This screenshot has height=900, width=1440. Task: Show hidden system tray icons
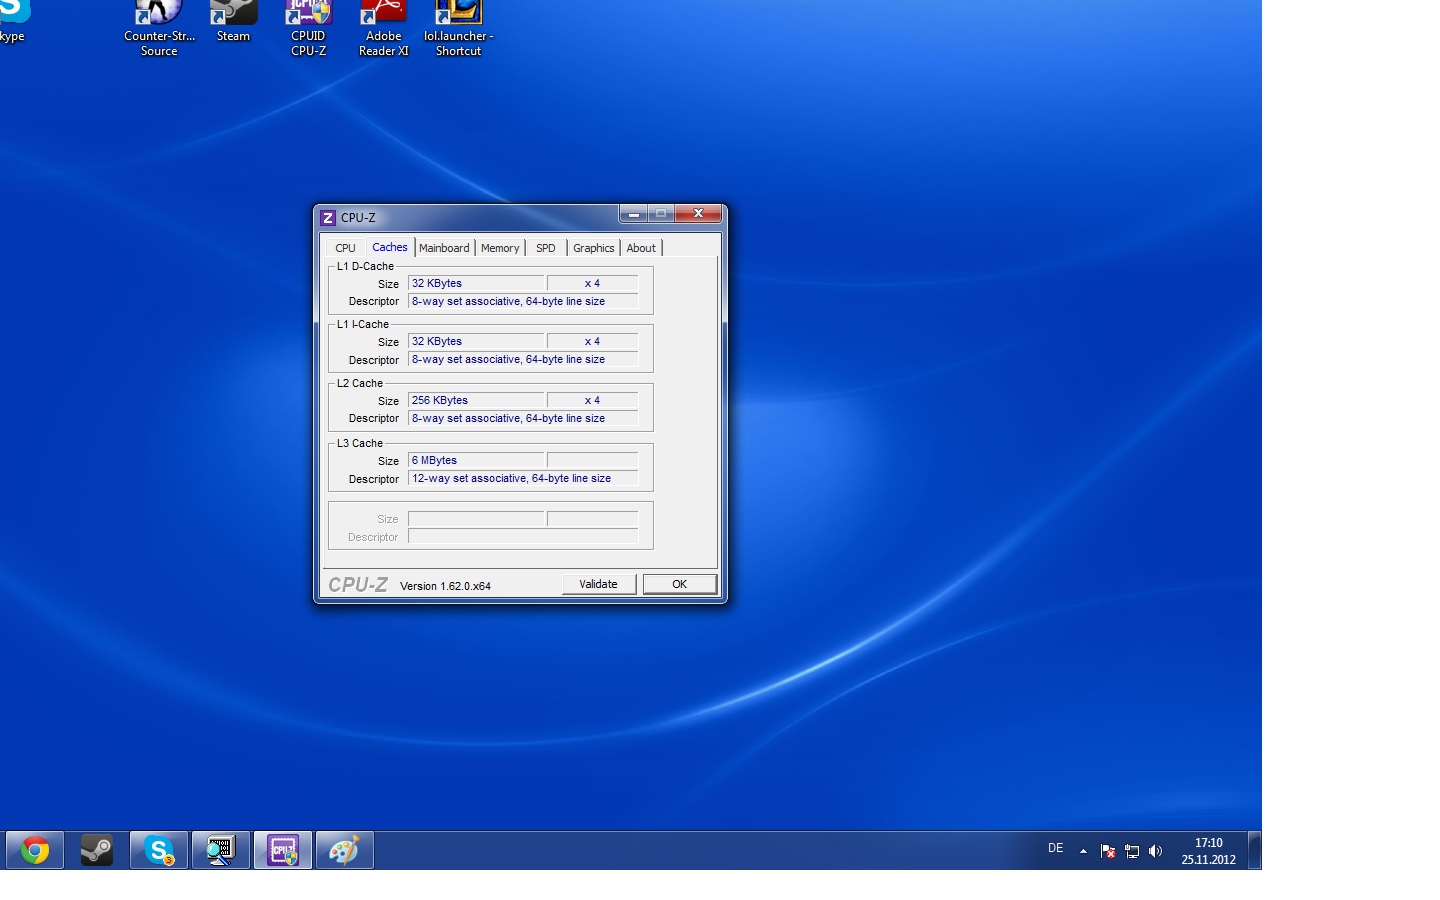click(x=1083, y=851)
